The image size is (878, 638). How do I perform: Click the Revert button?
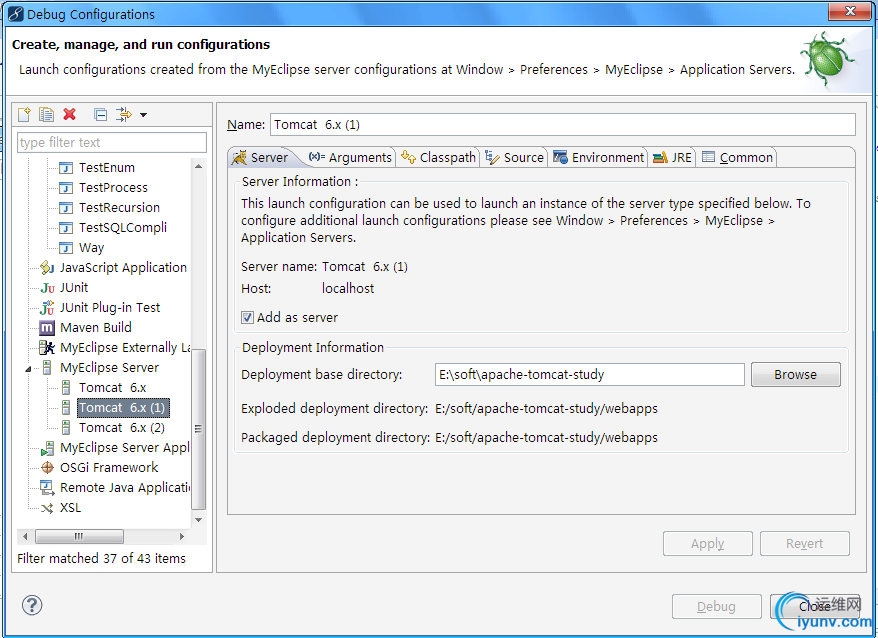pos(805,544)
